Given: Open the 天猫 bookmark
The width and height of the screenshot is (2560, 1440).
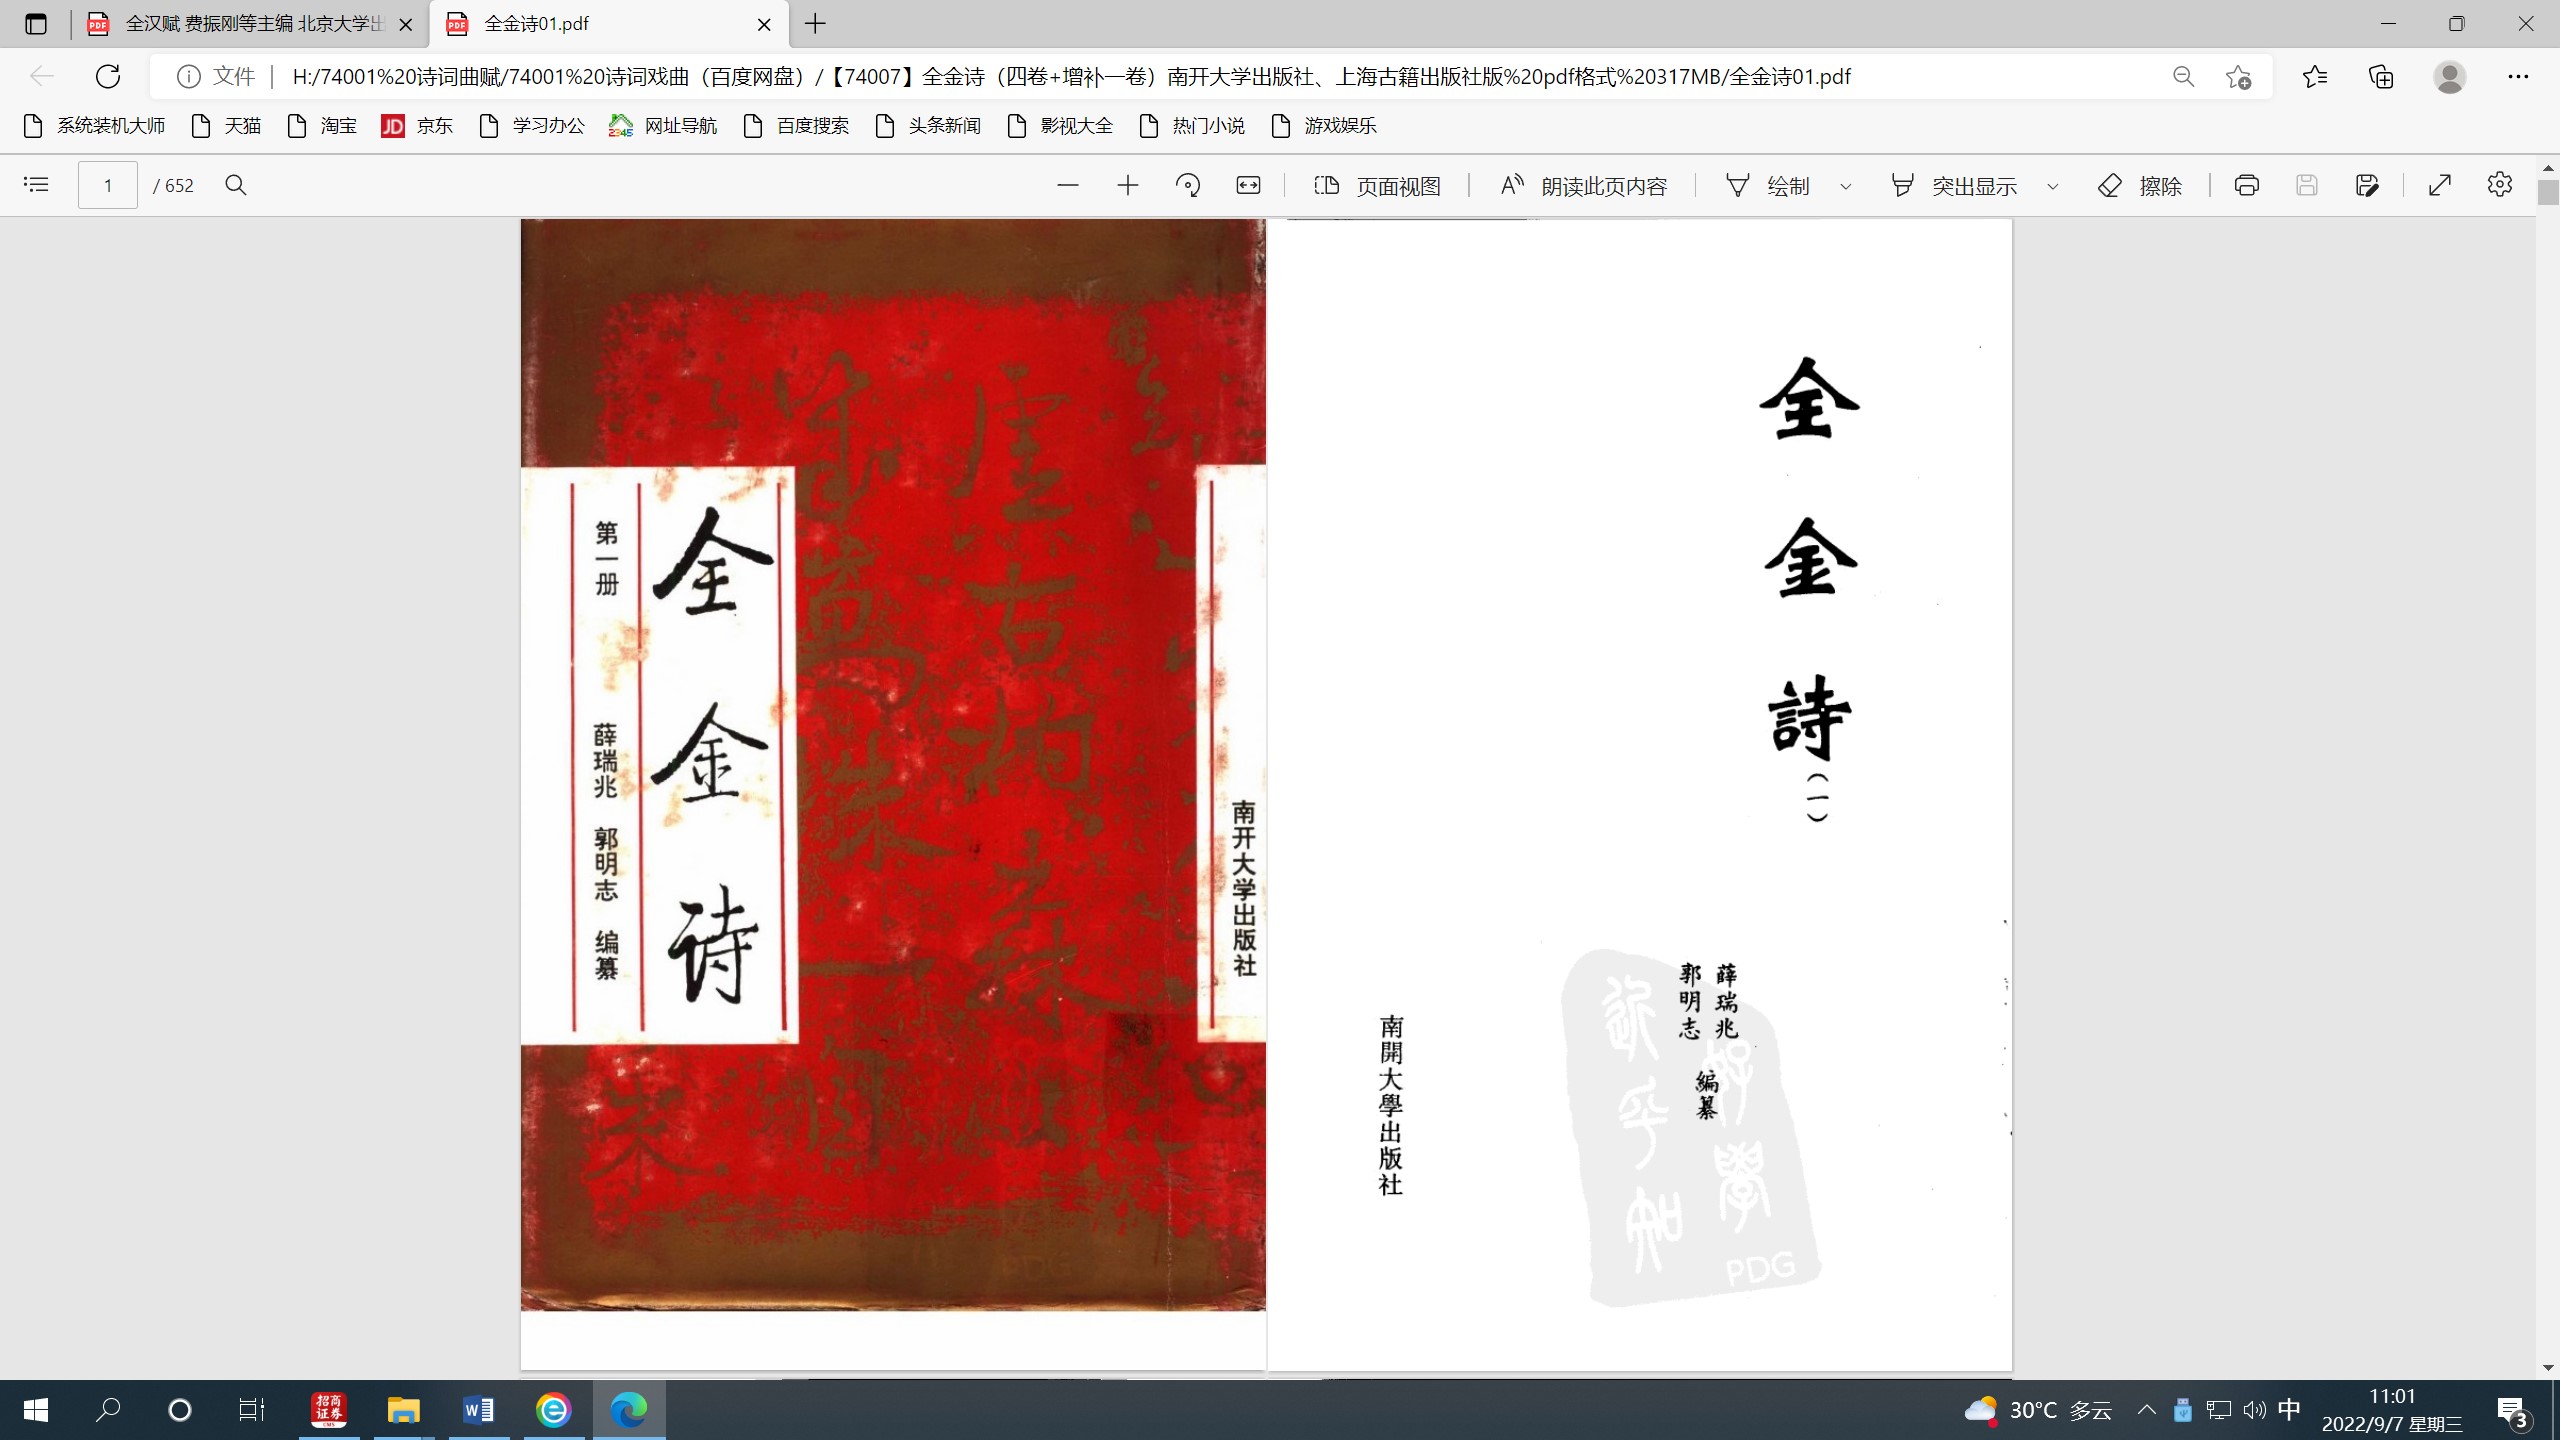Looking at the screenshot, I should click(x=226, y=126).
